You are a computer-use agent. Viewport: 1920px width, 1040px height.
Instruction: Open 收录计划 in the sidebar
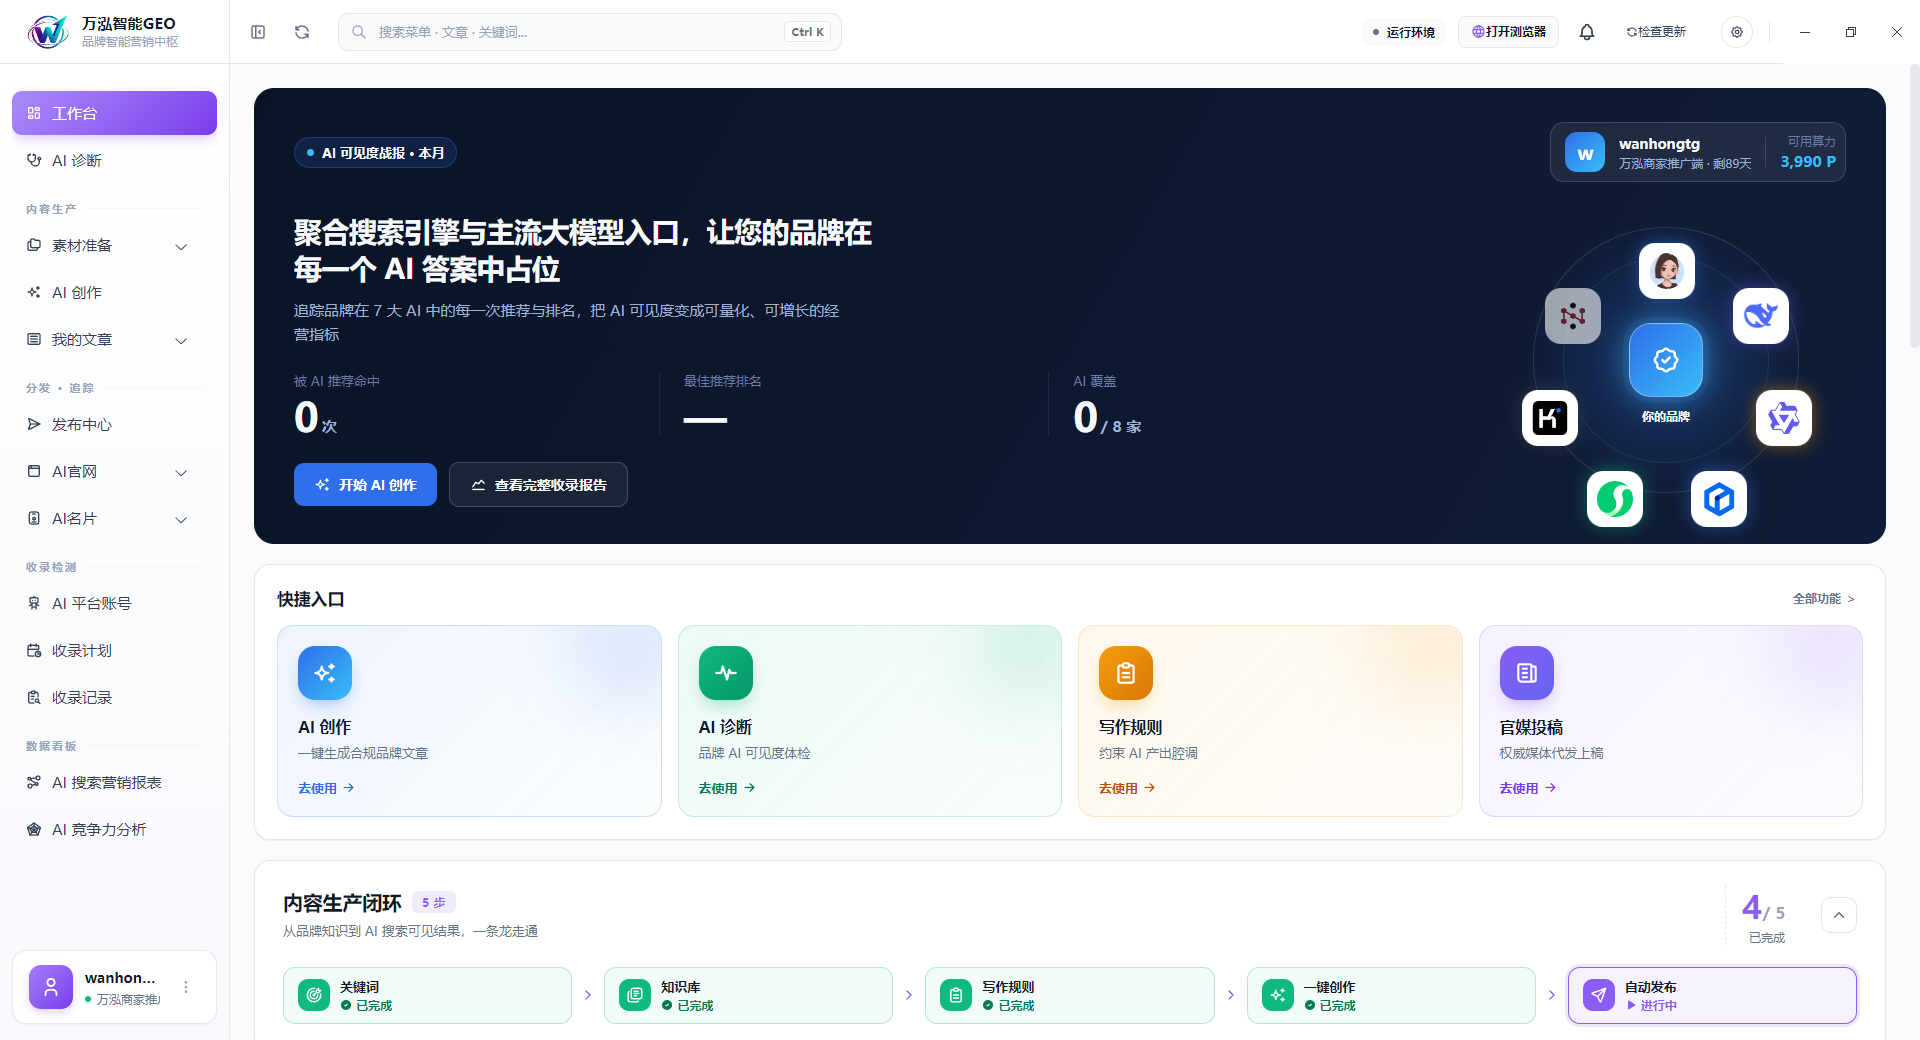(114, 650)
